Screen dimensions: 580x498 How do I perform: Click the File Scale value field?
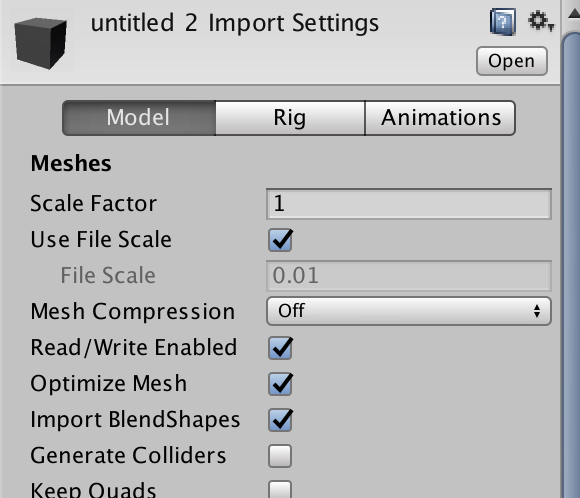(x=409, y=276)
